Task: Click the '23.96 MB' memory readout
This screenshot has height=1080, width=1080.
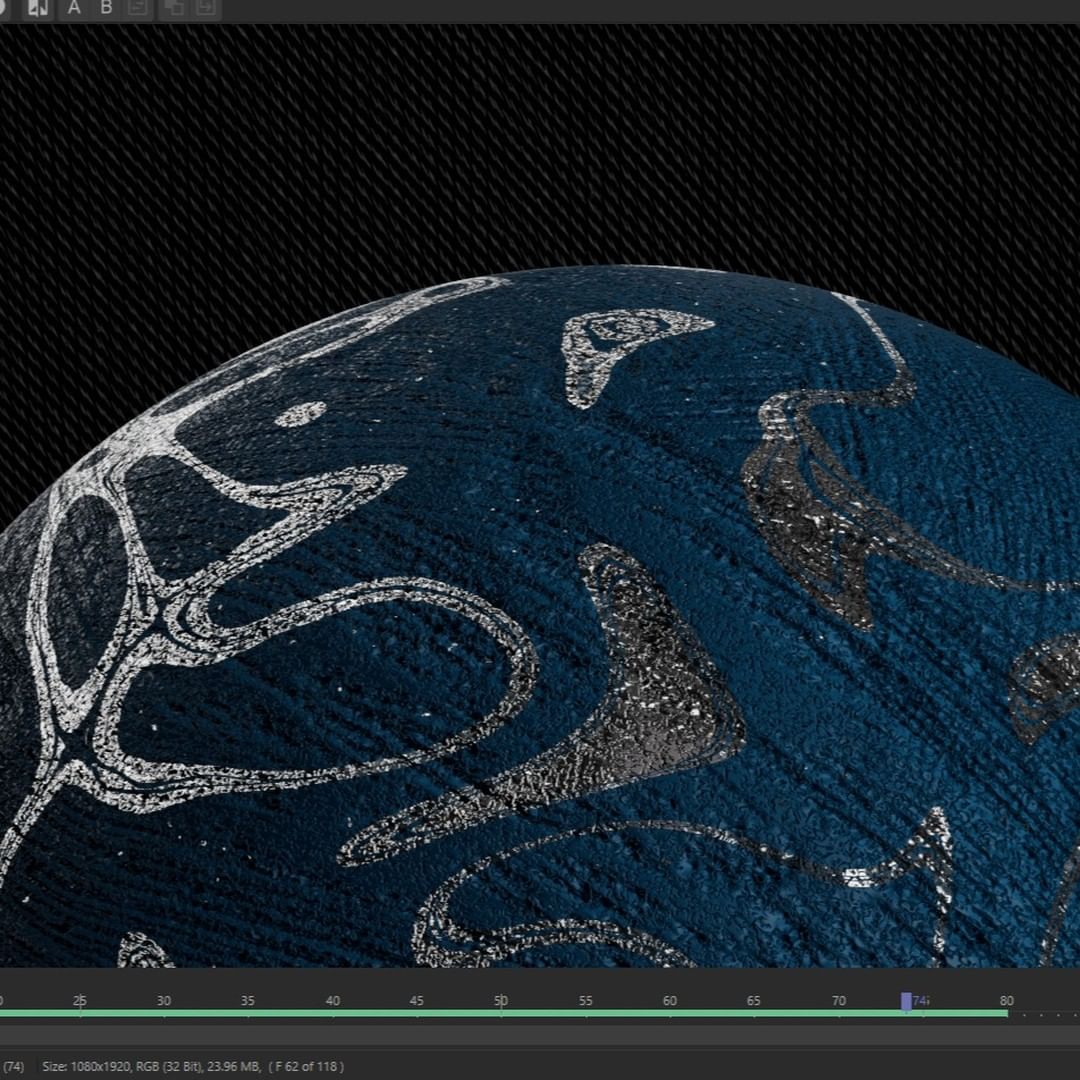Action: point(234,1066)
